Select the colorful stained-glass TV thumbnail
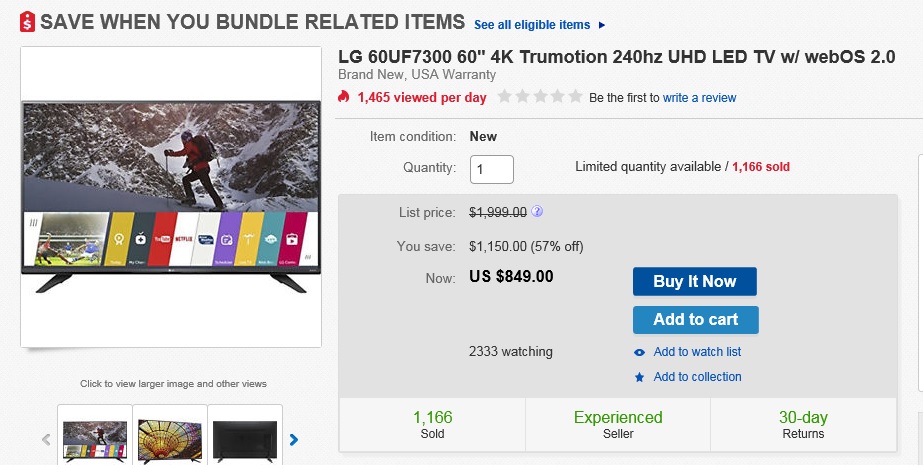Screen dimensions: 923x465 tap(169, 437)
